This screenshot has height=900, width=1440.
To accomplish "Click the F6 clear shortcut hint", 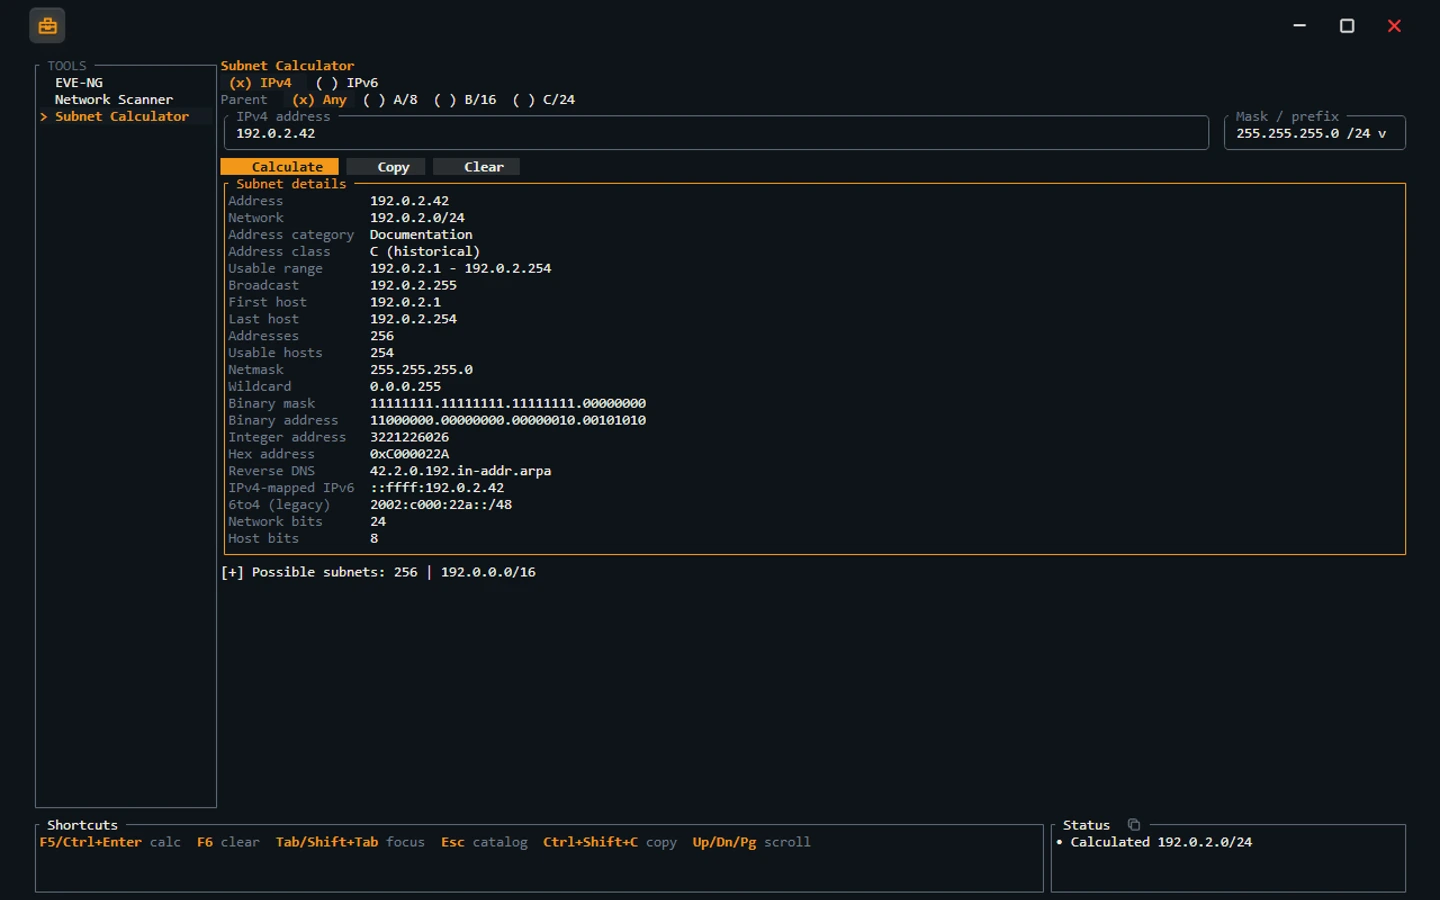I will (228, 842).
